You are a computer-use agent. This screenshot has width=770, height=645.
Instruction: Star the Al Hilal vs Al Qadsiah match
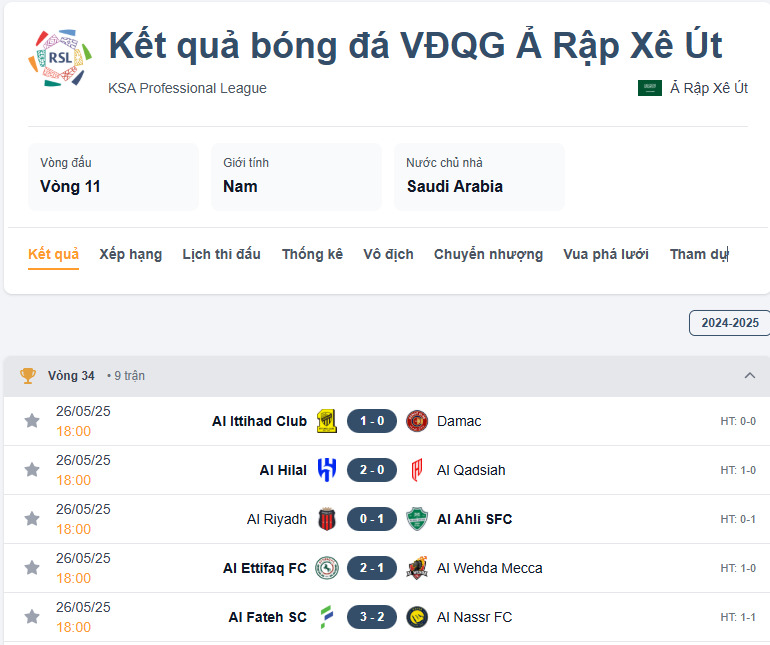[32, 470]
